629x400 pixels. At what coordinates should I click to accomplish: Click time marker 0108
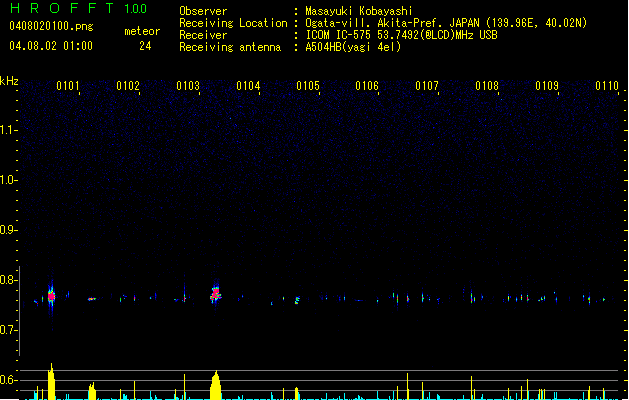487,86
